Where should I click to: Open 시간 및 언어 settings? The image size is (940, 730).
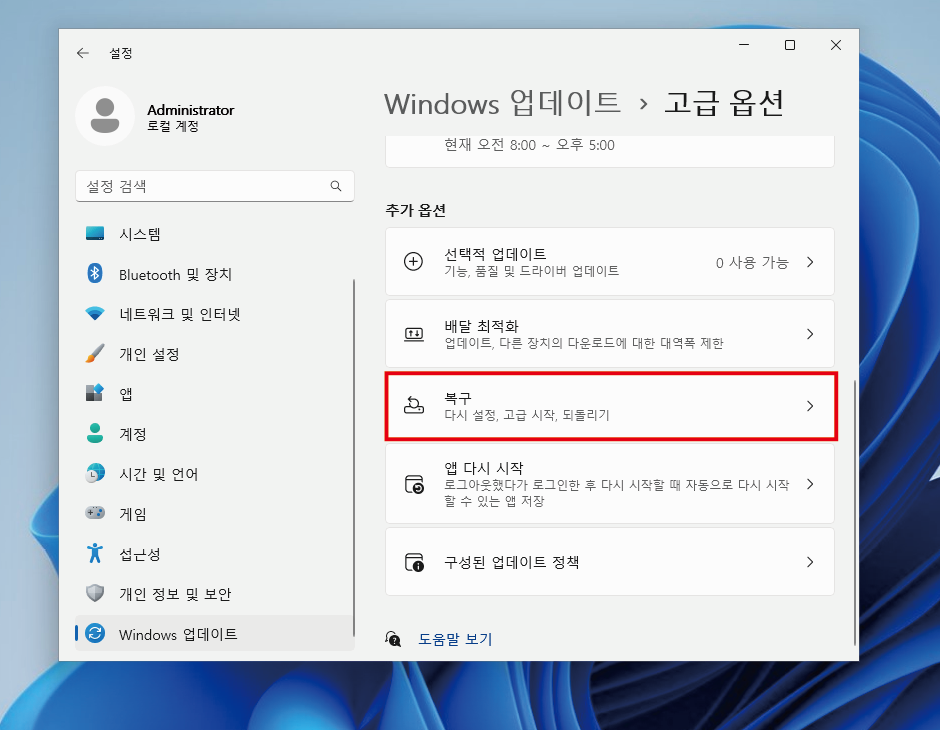(215, 473)
